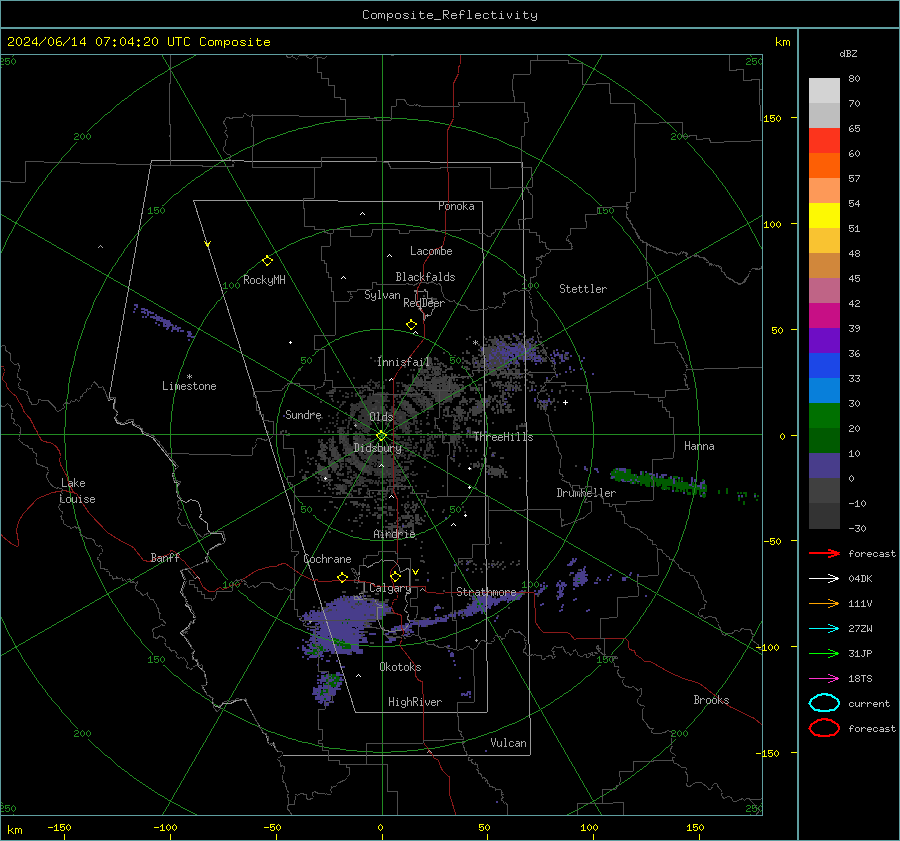
Task: Click the Sundre label
Action: click(303, 415)
